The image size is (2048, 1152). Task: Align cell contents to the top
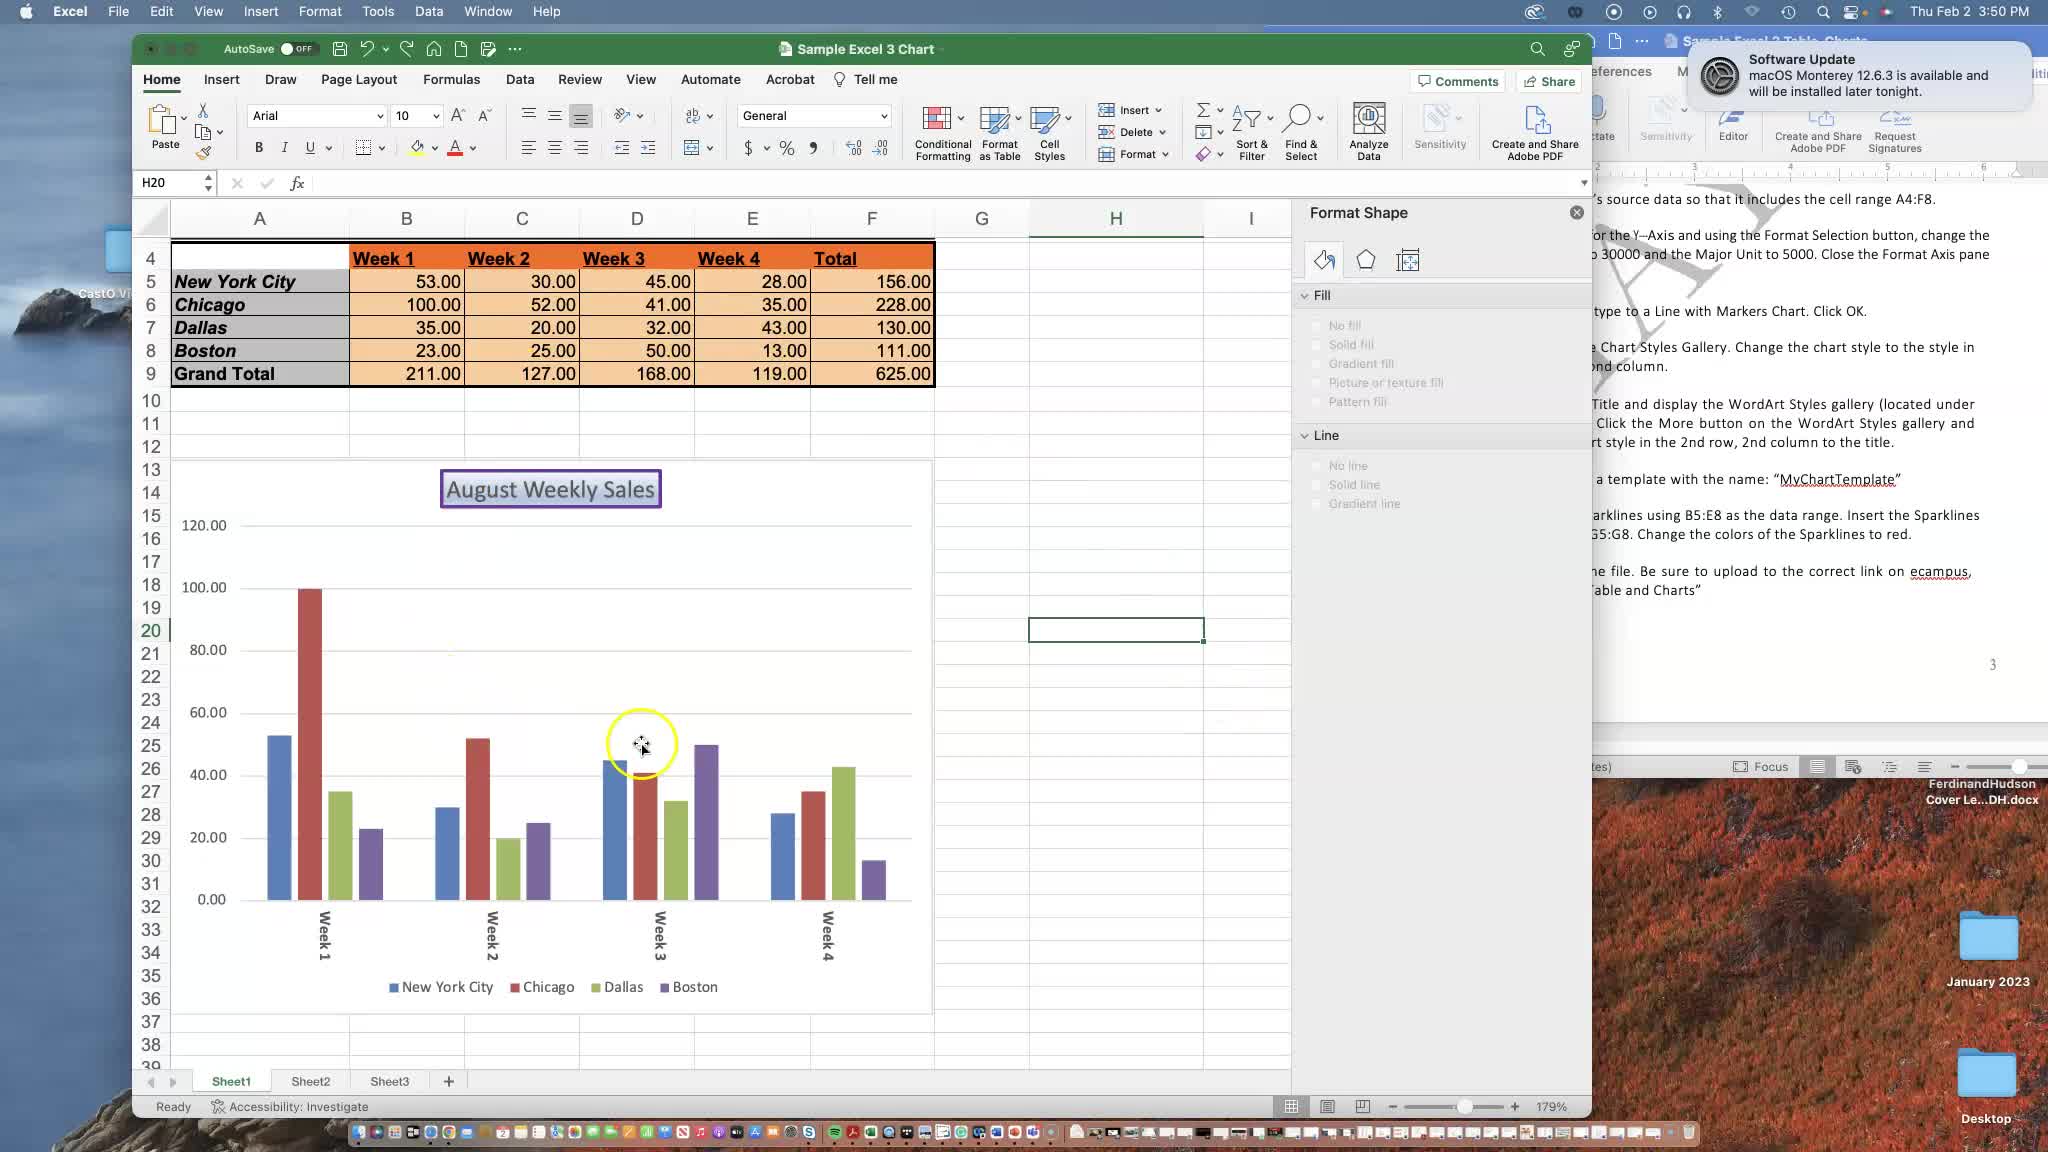(x=528, y=115)
